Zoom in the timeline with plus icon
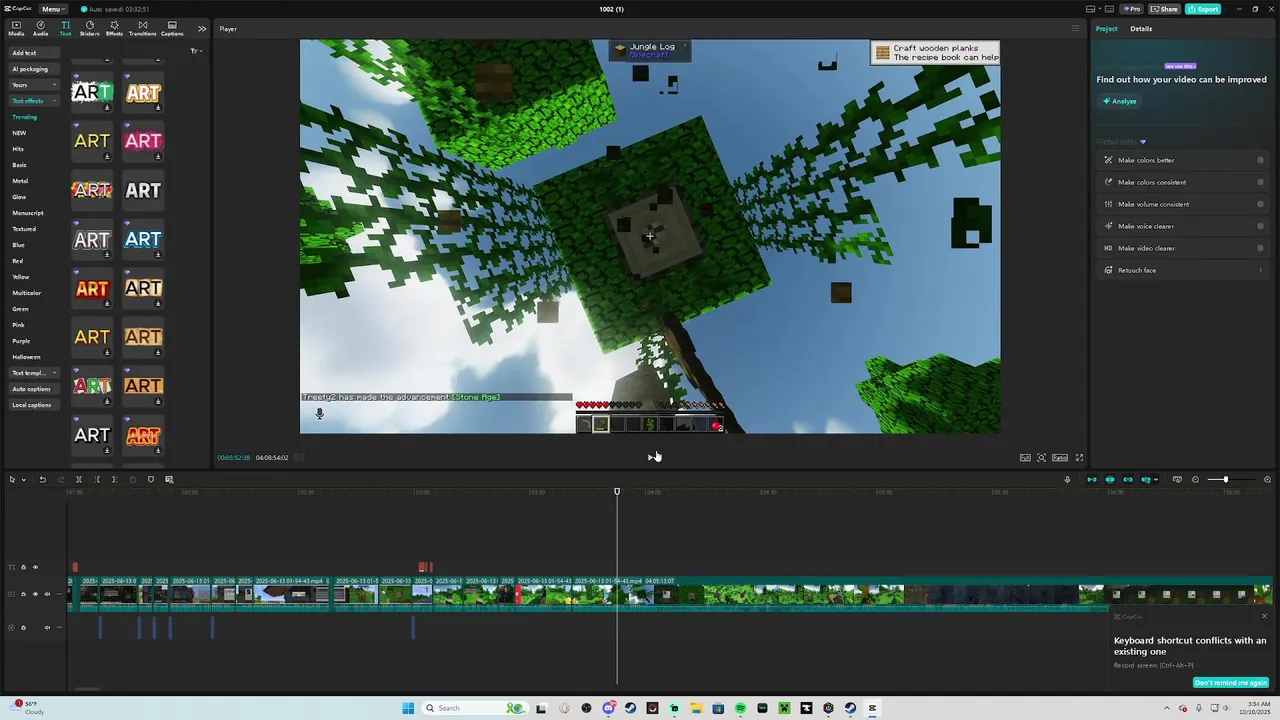The height and width of the screenshot is (720, 1280). coord(1267,479)
